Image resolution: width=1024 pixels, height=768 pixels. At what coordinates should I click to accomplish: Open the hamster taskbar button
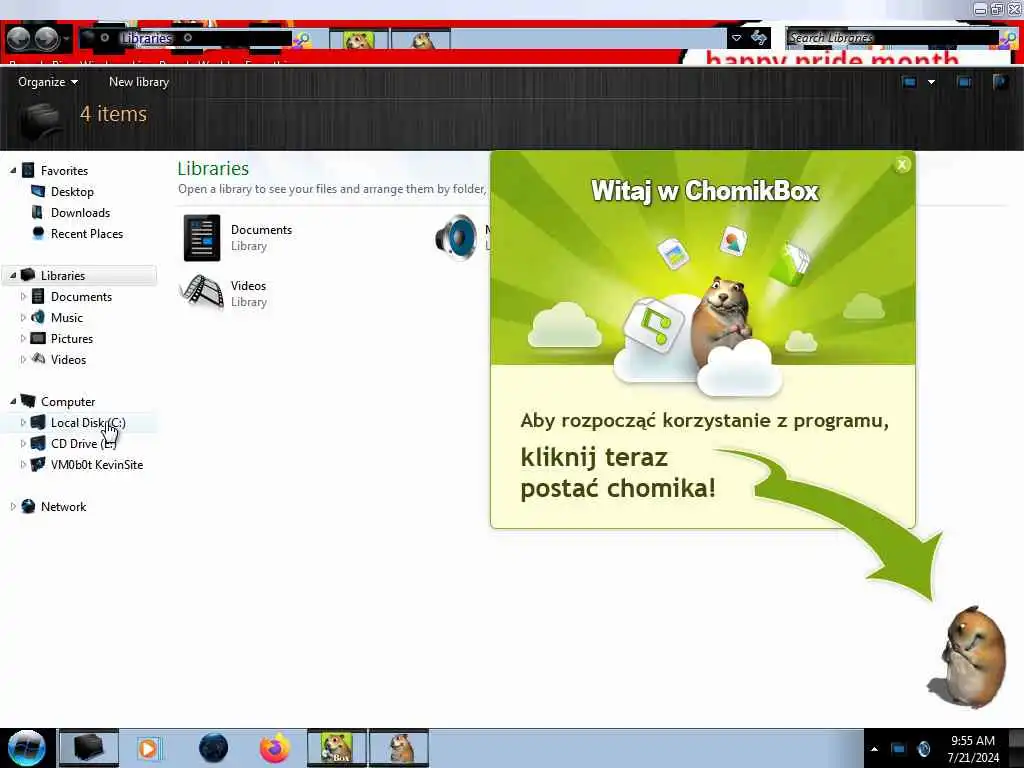399,748
